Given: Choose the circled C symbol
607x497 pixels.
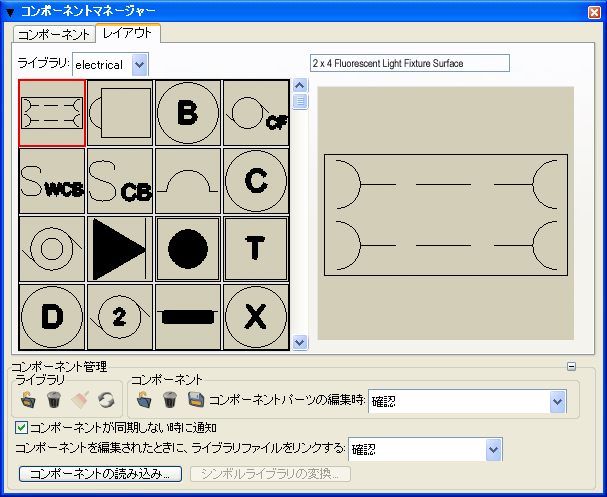Looking at the screenshot, I should (x=256, y=181).
